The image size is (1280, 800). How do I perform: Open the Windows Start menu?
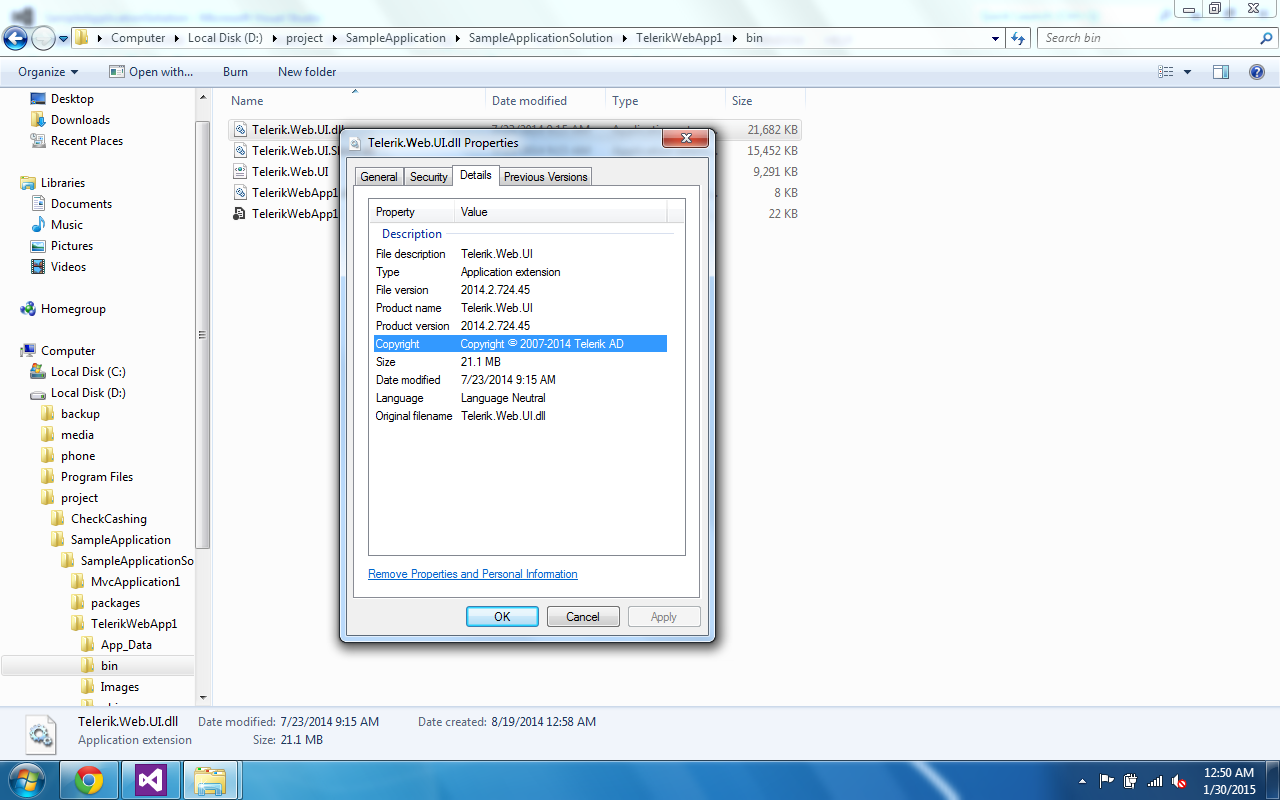(x=26, y=780)
